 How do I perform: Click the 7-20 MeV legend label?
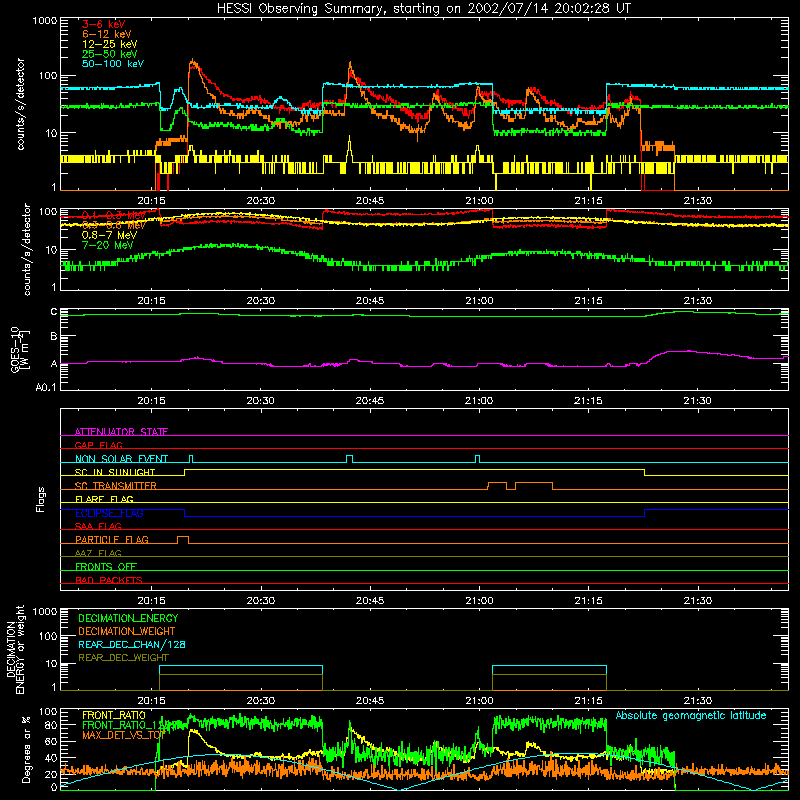tap(107, 245)
